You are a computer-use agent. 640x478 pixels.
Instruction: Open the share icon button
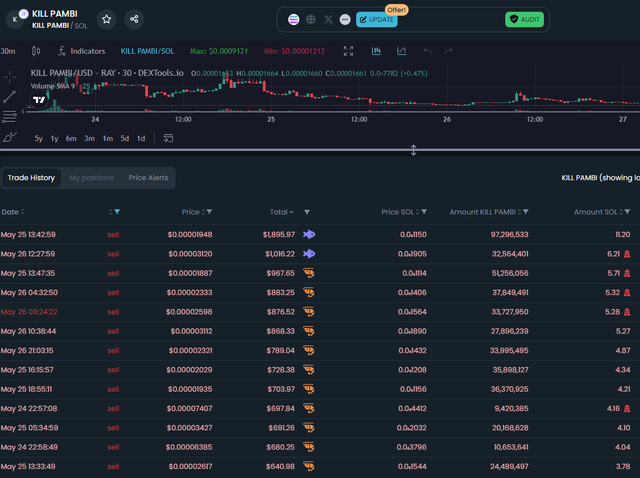[x=134, y=19]
